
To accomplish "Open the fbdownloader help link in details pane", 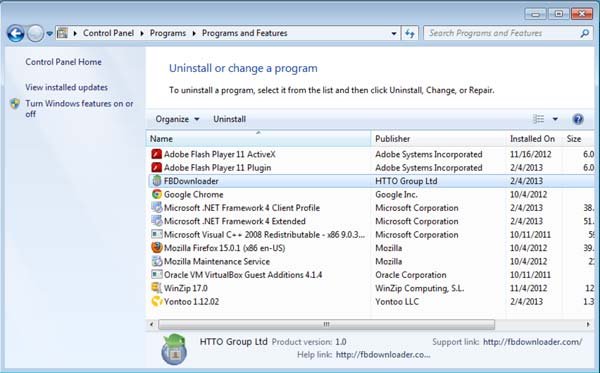I will [383, 355].
